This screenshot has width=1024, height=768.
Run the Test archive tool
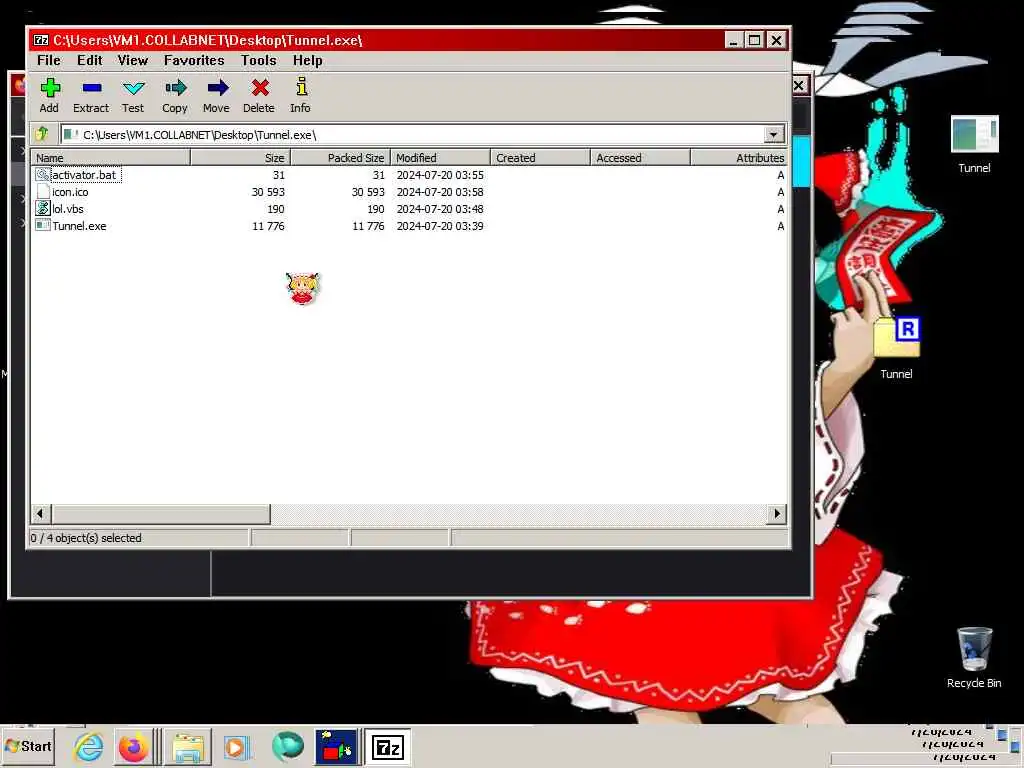(x=133, y=88)
